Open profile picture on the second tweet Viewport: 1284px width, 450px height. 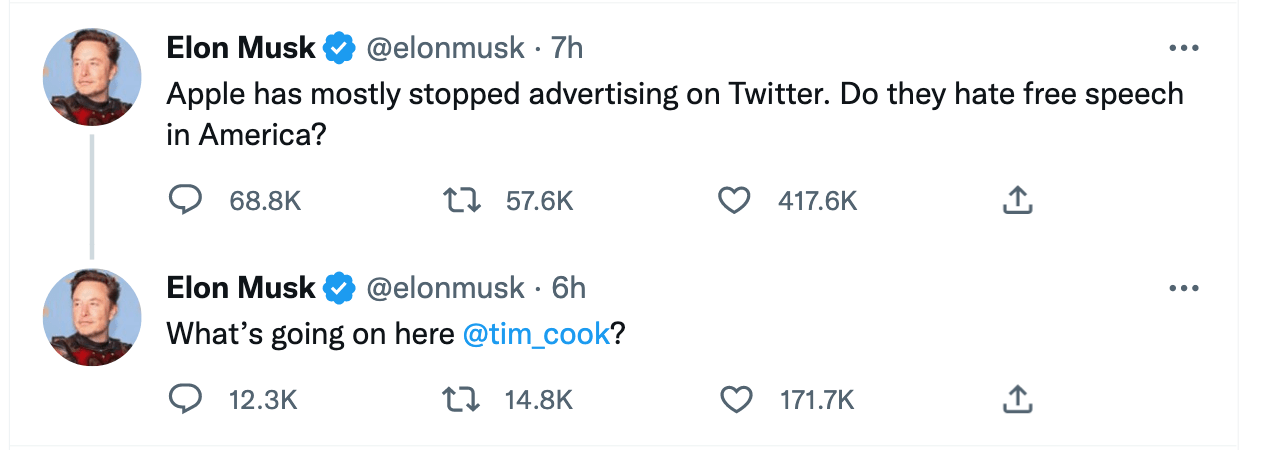[x=92, y=317]
